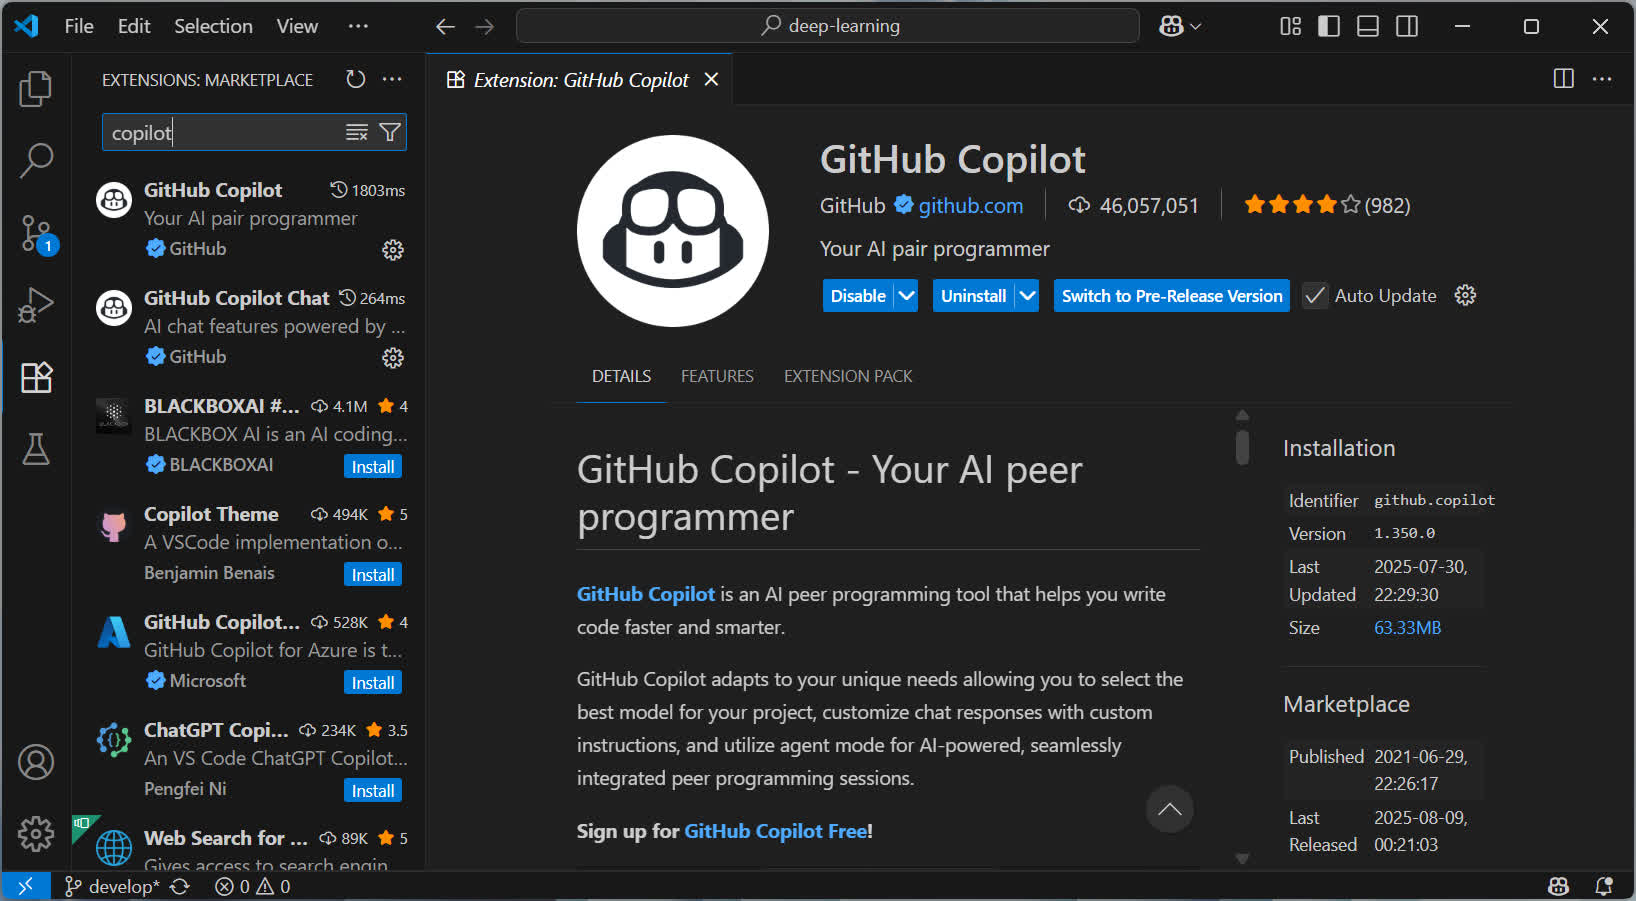Open the Edit menu
This screenshot has height=901, width=1636.
134,27
